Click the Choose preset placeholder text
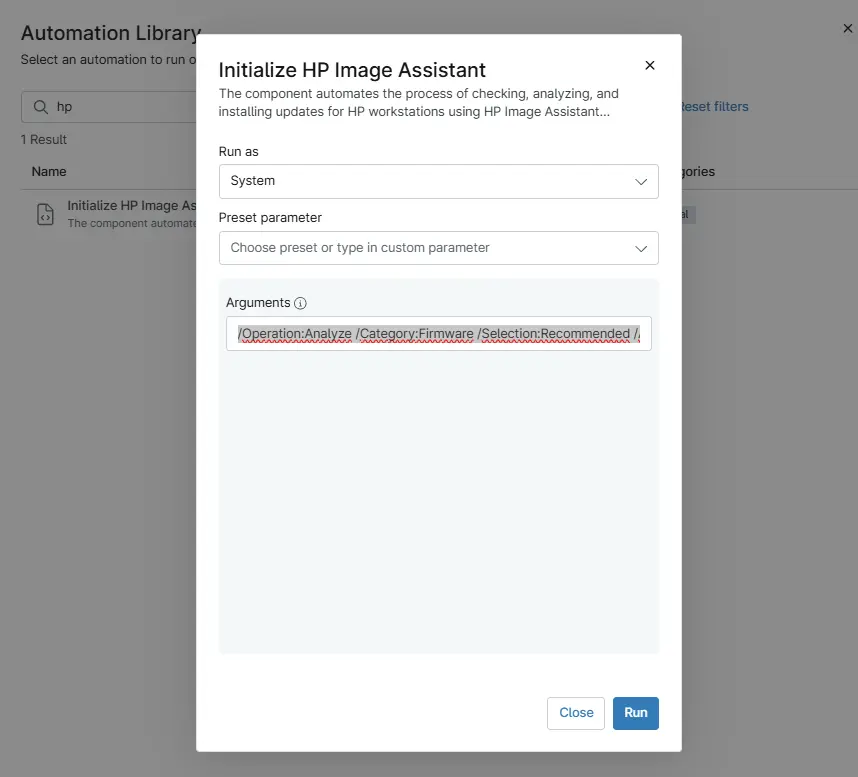Screen dimensions: 858x777 point(360,248)
